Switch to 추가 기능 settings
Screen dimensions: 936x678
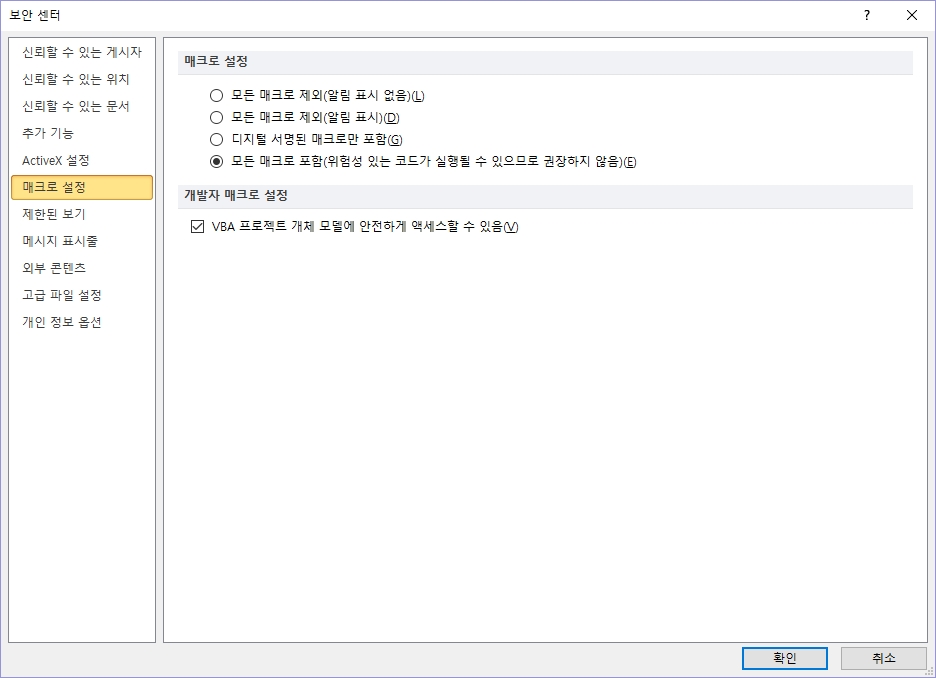tap(82, 133)
